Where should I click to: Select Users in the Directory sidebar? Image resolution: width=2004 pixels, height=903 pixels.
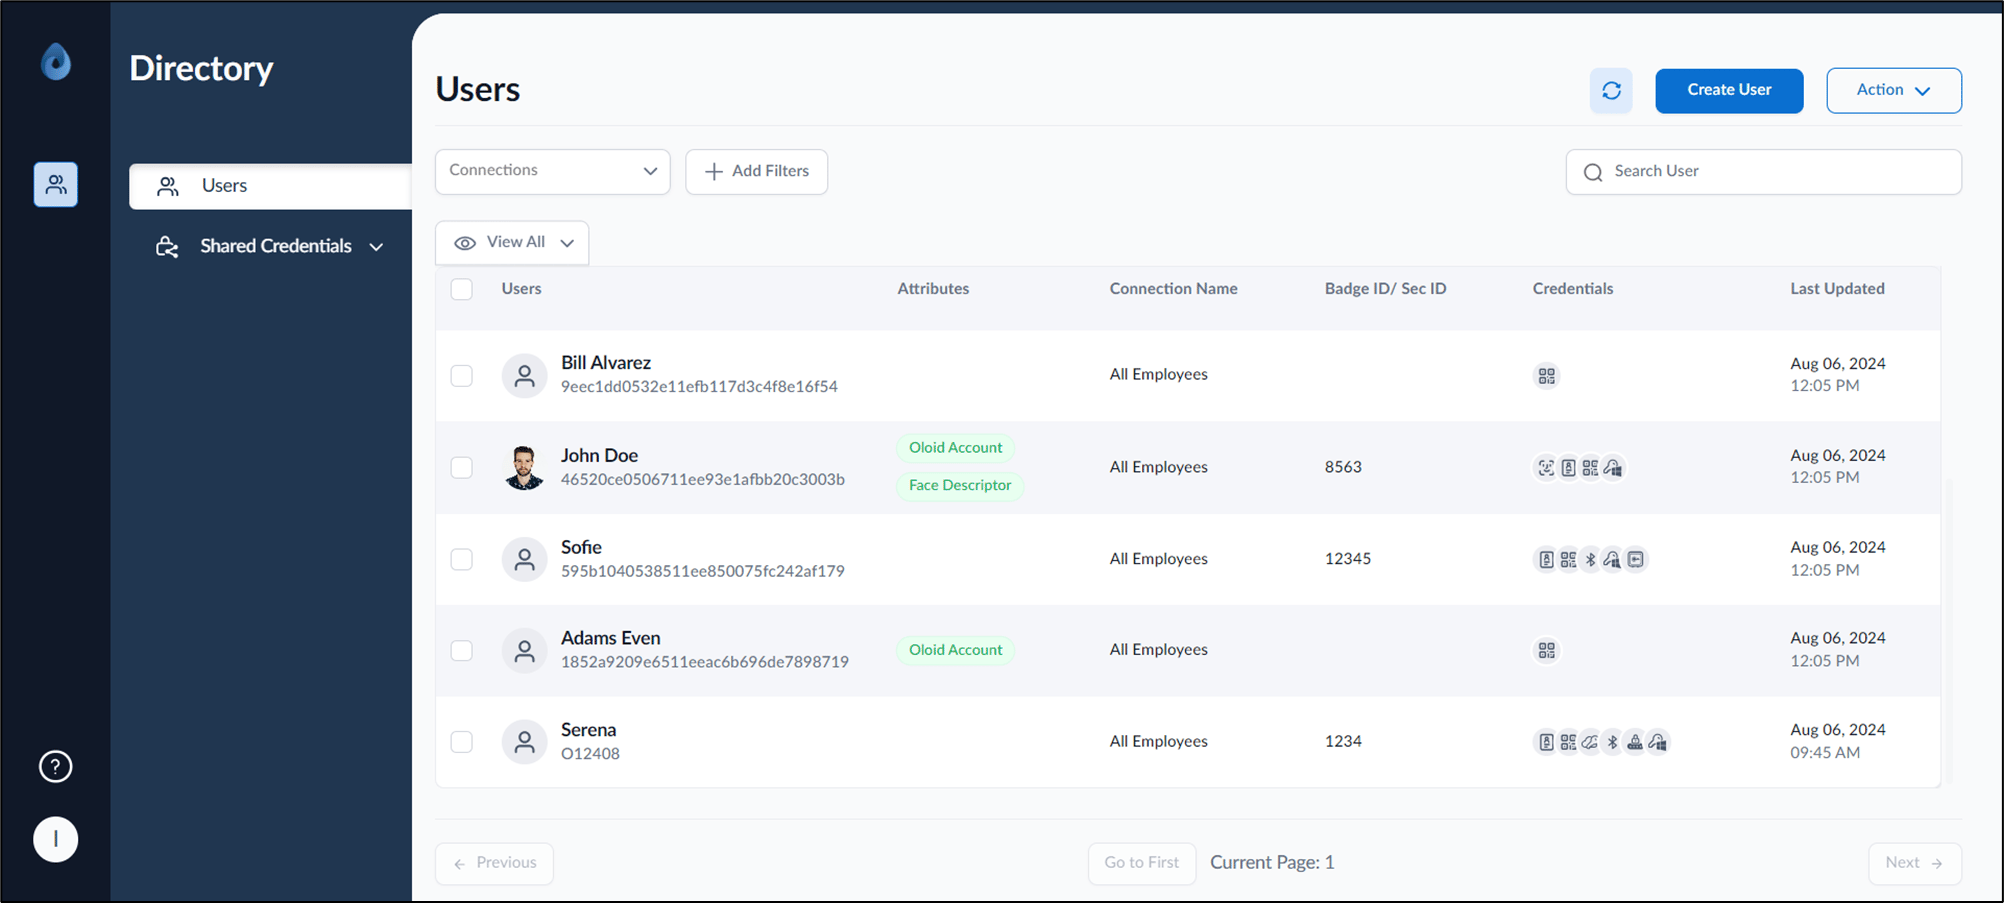tap(270, 186)
